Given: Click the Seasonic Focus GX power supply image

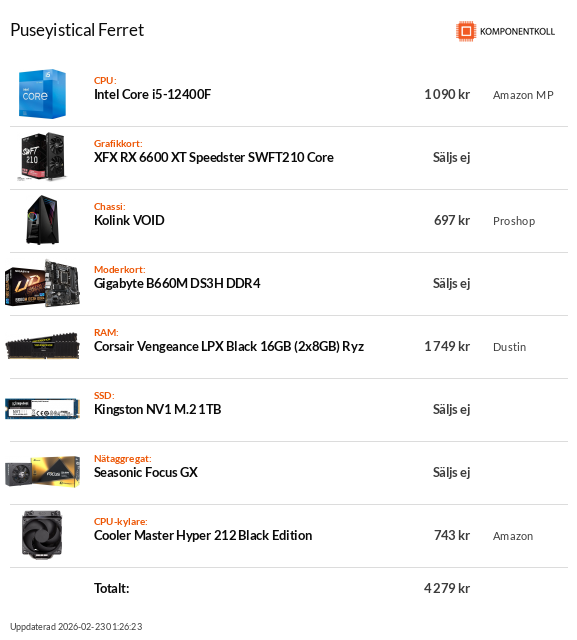Looking at the screenshot, I should coord(42,472).
